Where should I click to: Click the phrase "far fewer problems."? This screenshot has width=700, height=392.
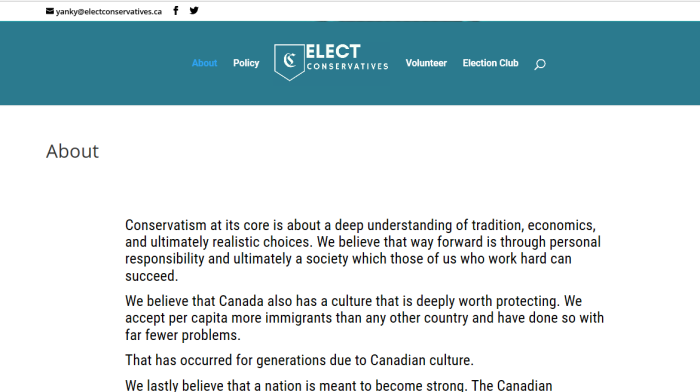click(x=183, y=335)
